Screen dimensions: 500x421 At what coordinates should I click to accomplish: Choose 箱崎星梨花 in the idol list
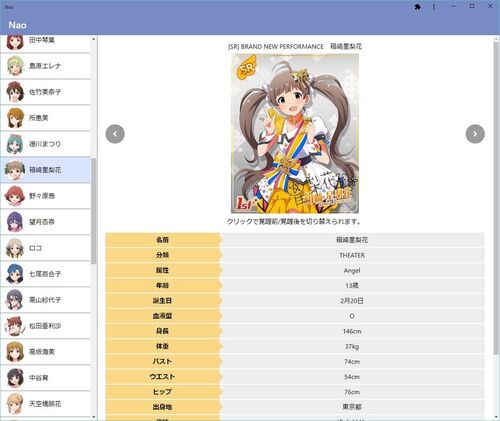45,170
